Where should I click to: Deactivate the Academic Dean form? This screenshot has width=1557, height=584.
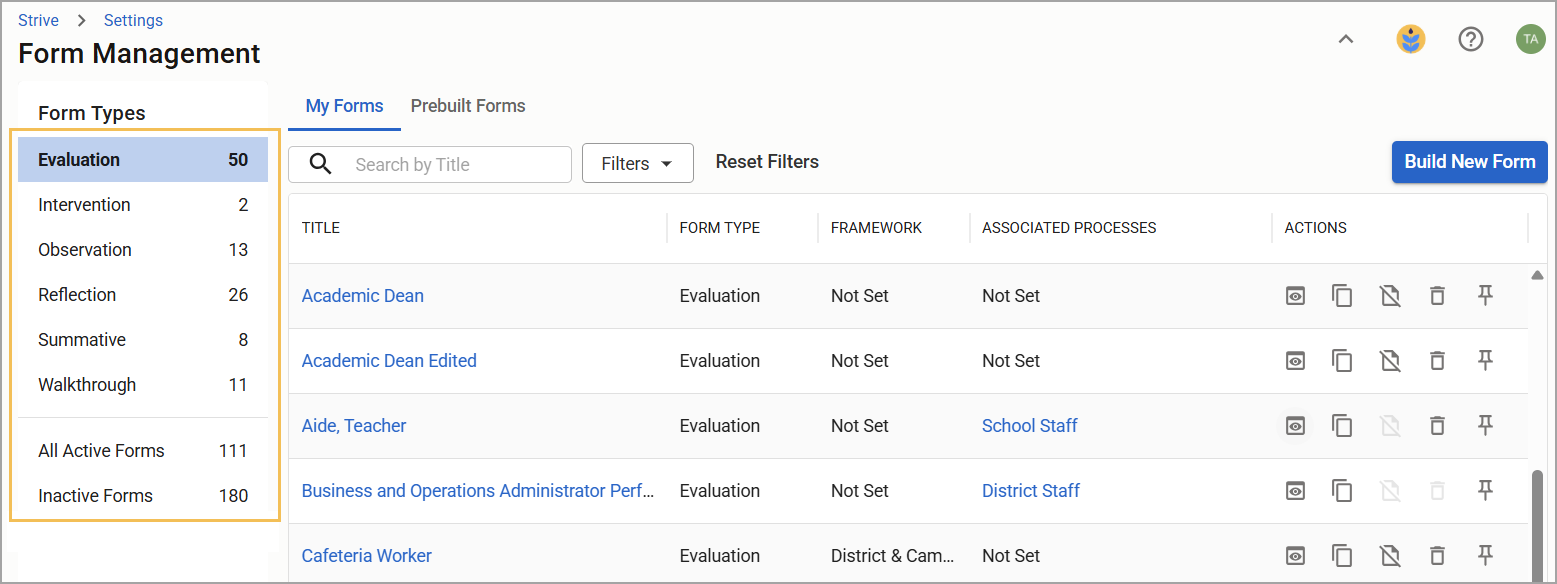coord(1389,296)
